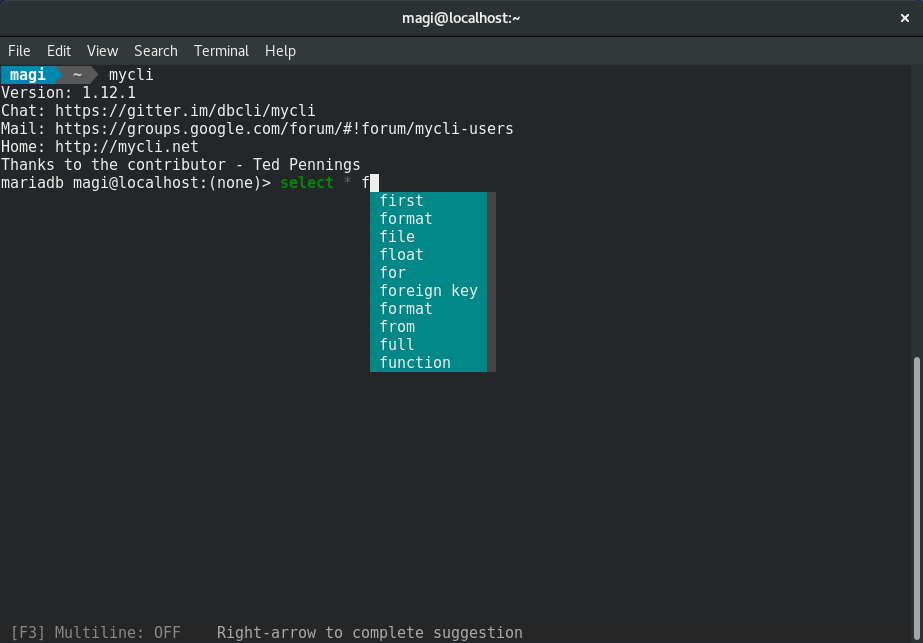Click the Multiline OFF status indicator
This screenshot has width=923, height=643.
pos(95,633)
